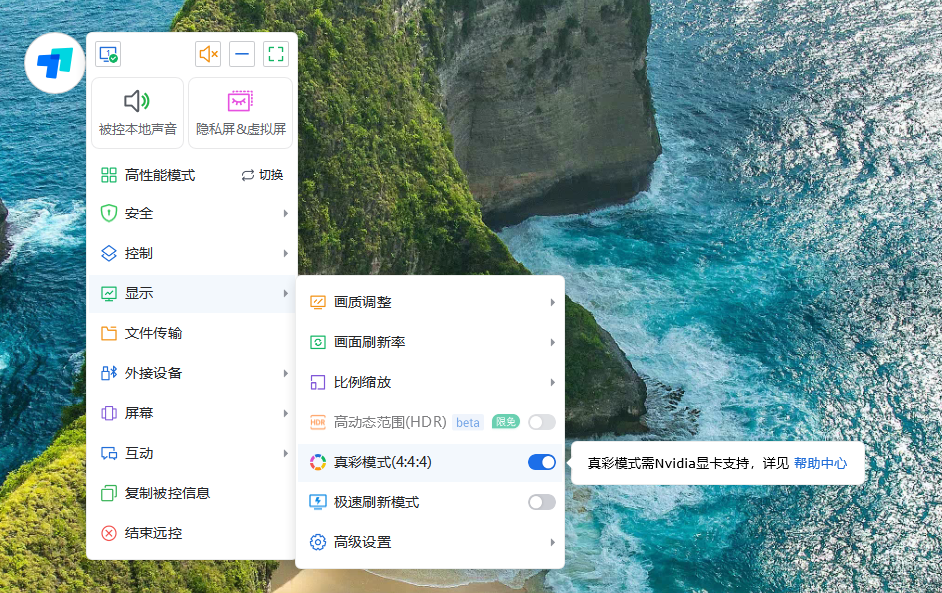Click the 切换 mode switch button
The image size is (942, 593).
pos(263,175)
